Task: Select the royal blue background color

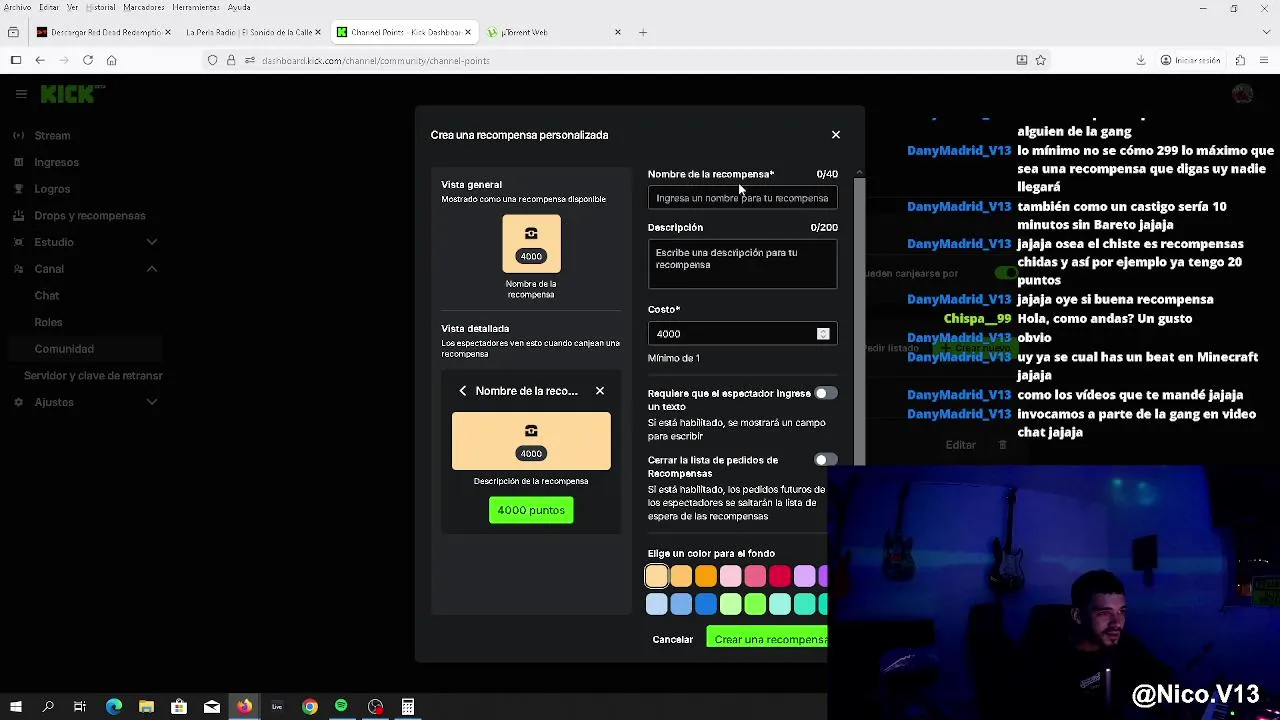Action: coord(706,604)
